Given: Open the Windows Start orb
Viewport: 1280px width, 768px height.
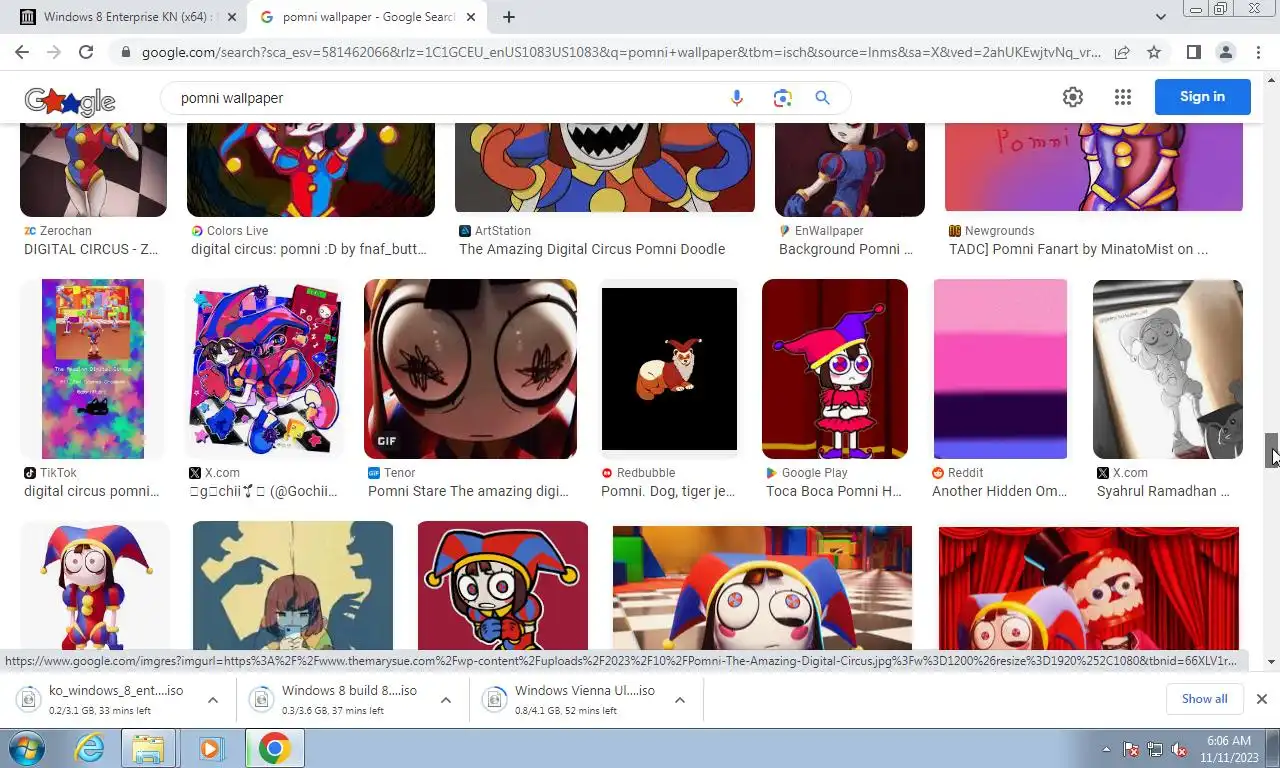Looking at the screenshot, I should 27,748.
